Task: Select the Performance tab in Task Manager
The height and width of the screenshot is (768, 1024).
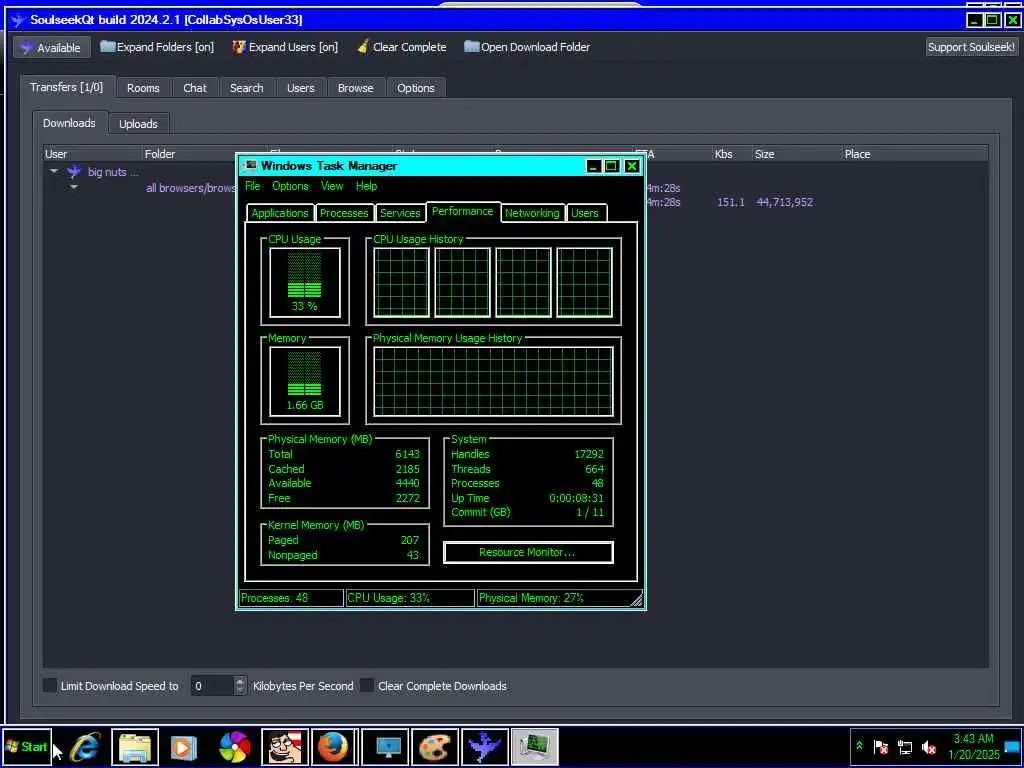Action: [x=462, y=211]
